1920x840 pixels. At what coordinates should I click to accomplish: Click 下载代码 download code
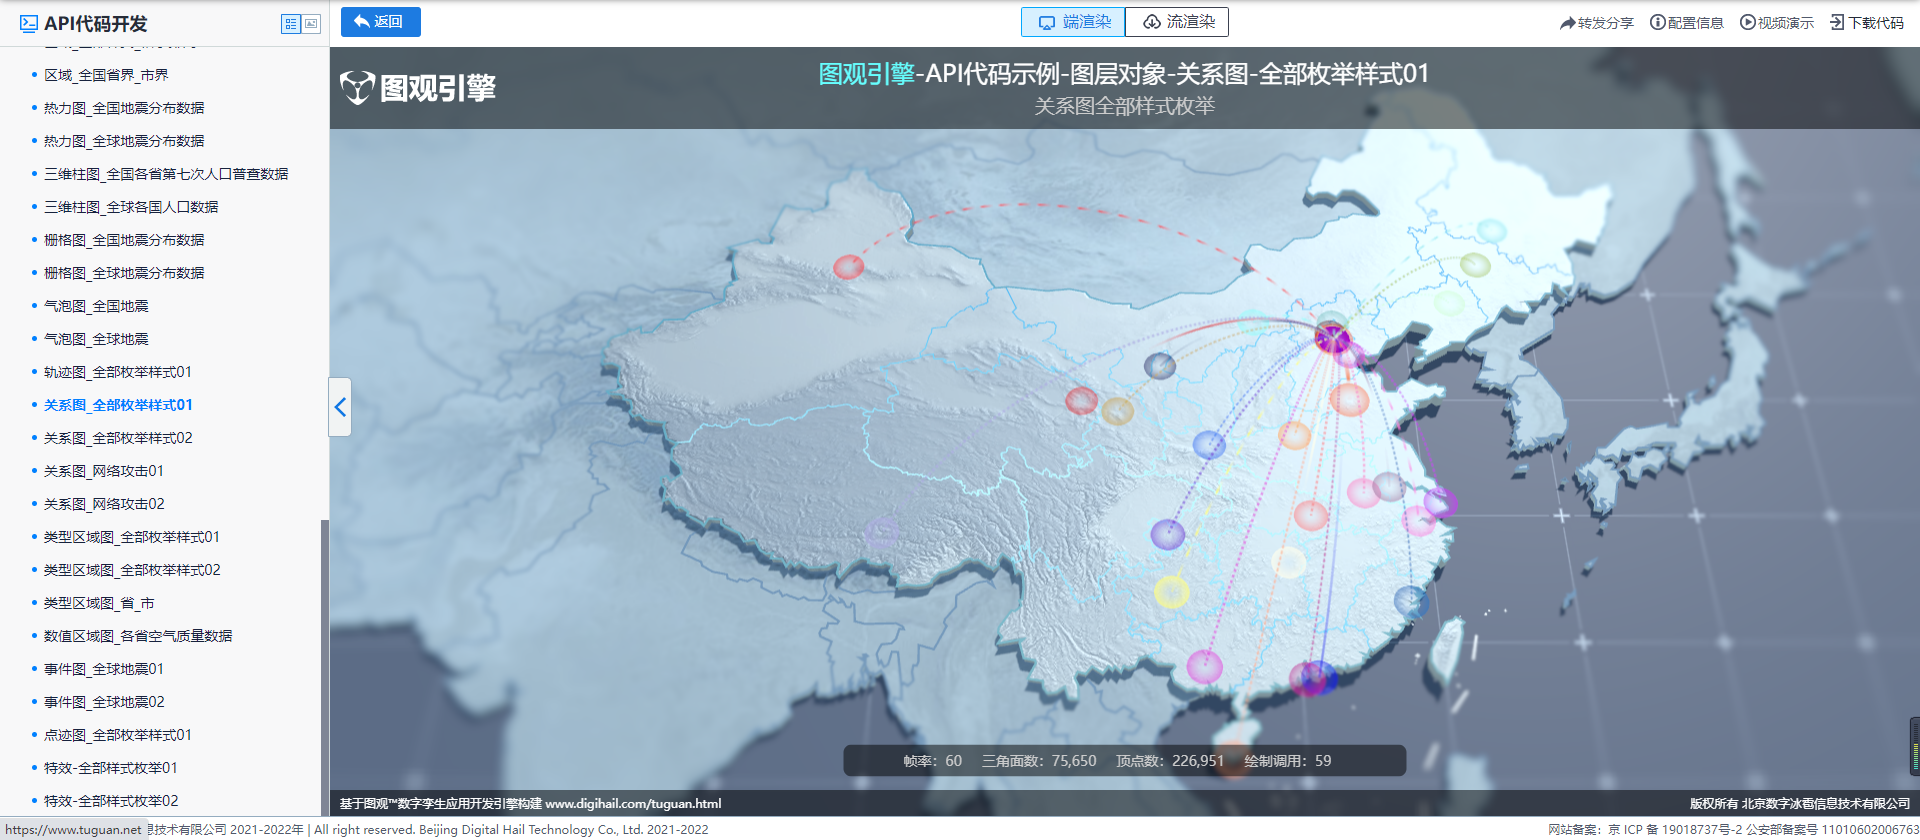click(x=1867, y=23)
